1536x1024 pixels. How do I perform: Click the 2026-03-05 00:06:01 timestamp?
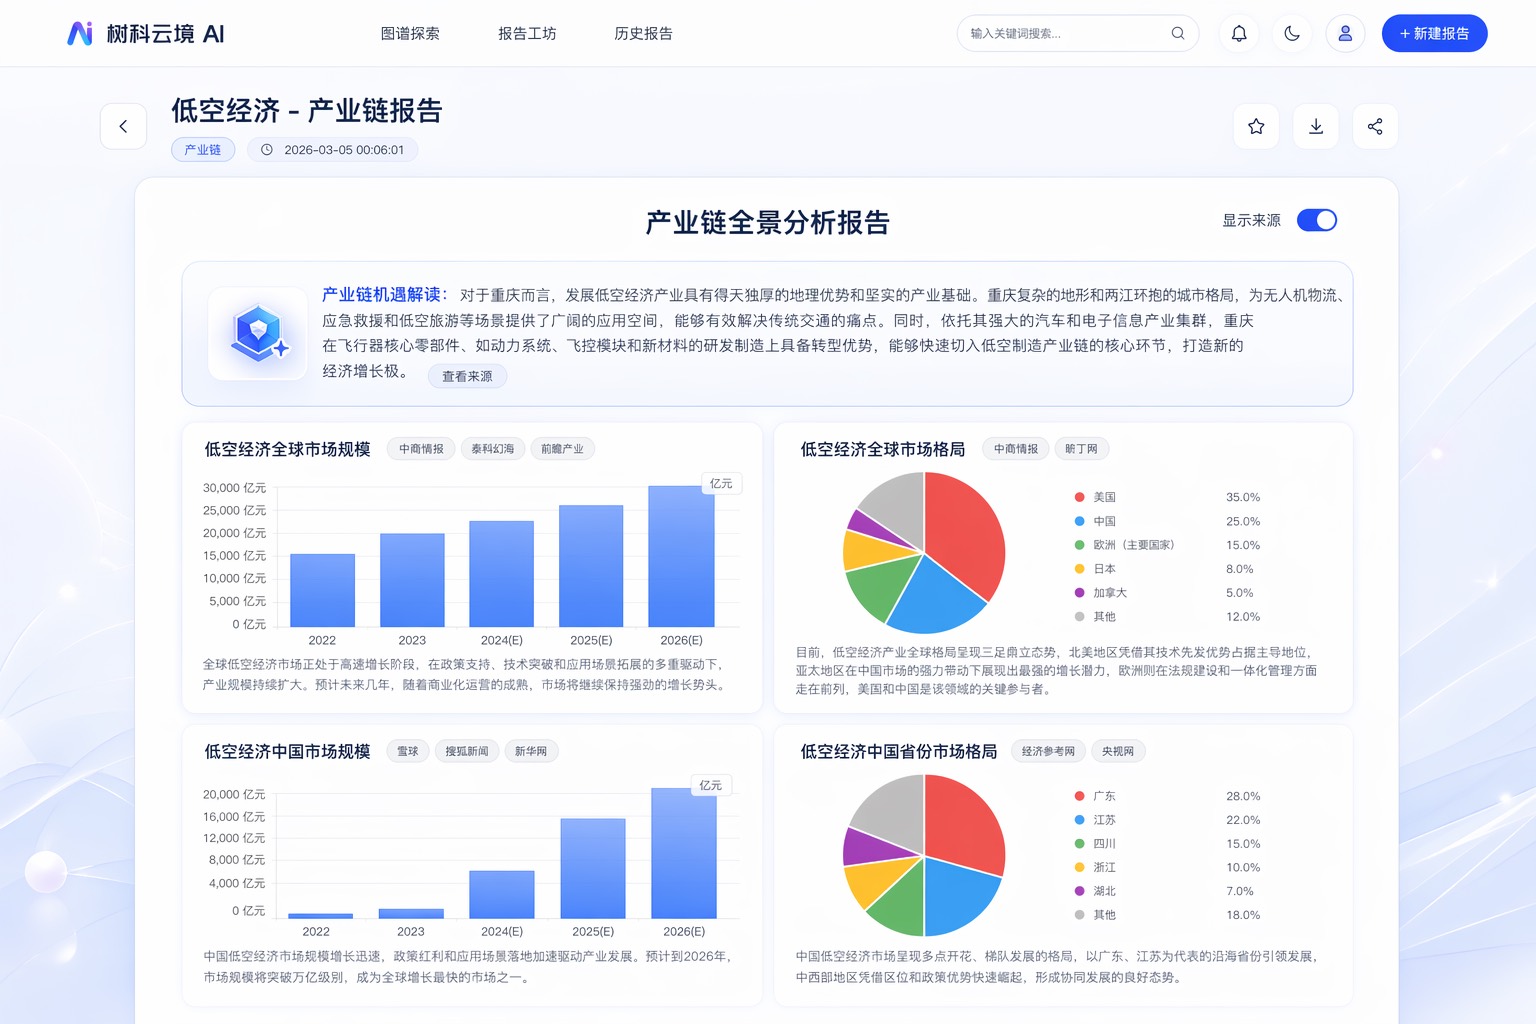click(344, 150)
